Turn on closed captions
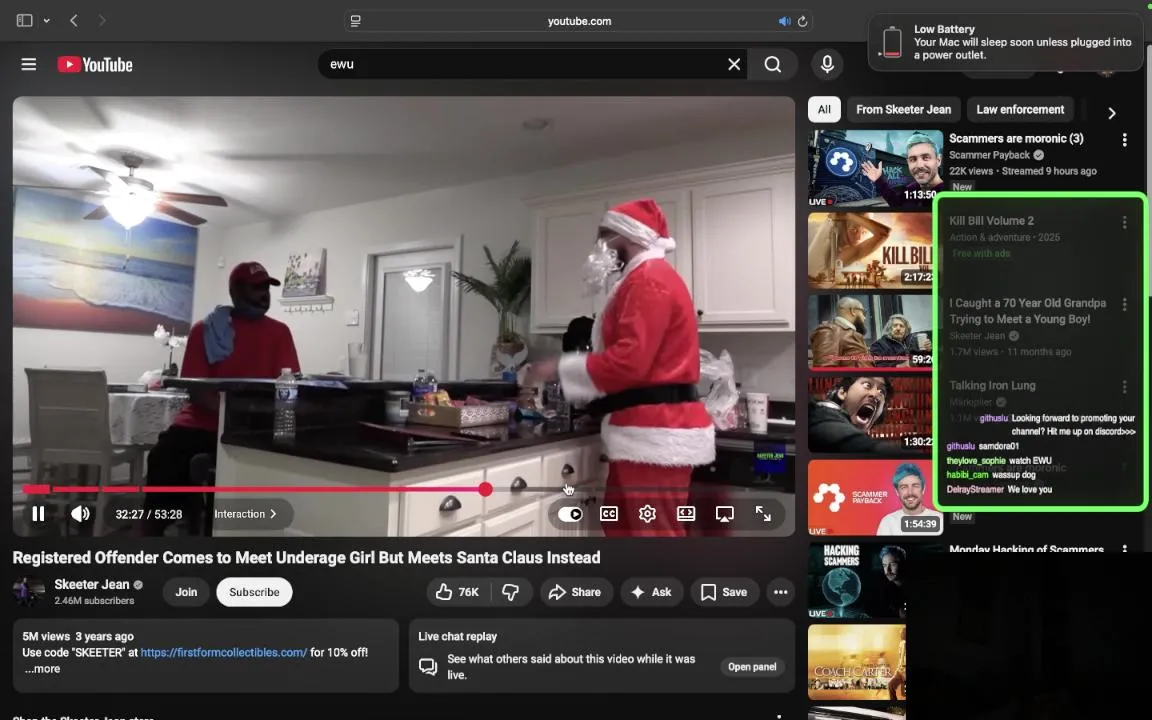This screenshot has width=1152, height=720. point(609,514)
